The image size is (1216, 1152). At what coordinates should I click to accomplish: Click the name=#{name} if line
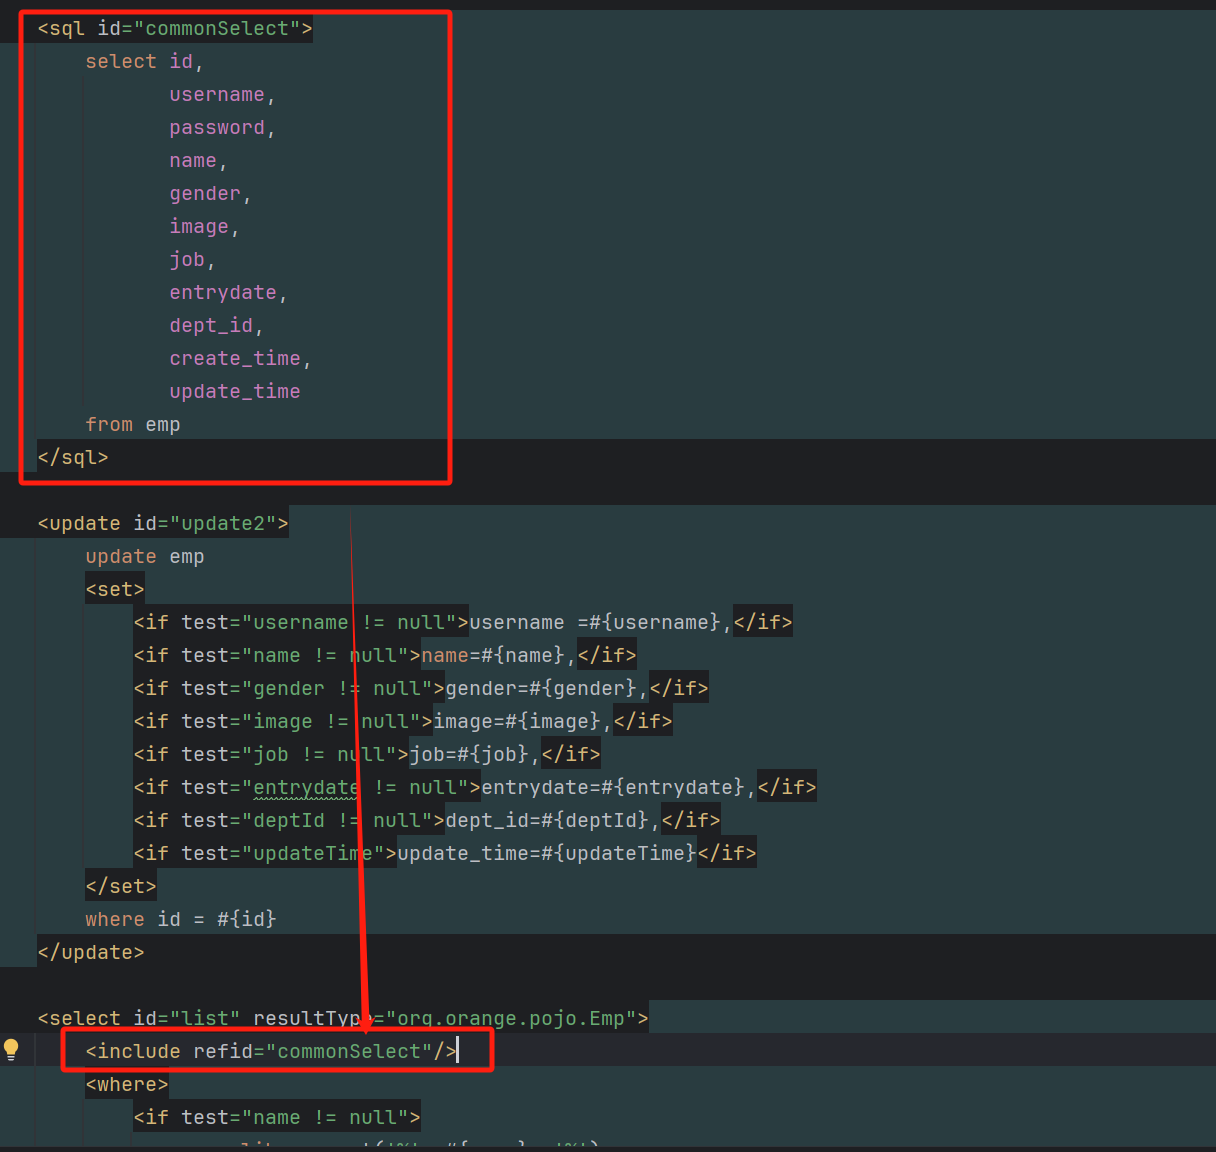[x=385, y=655]
